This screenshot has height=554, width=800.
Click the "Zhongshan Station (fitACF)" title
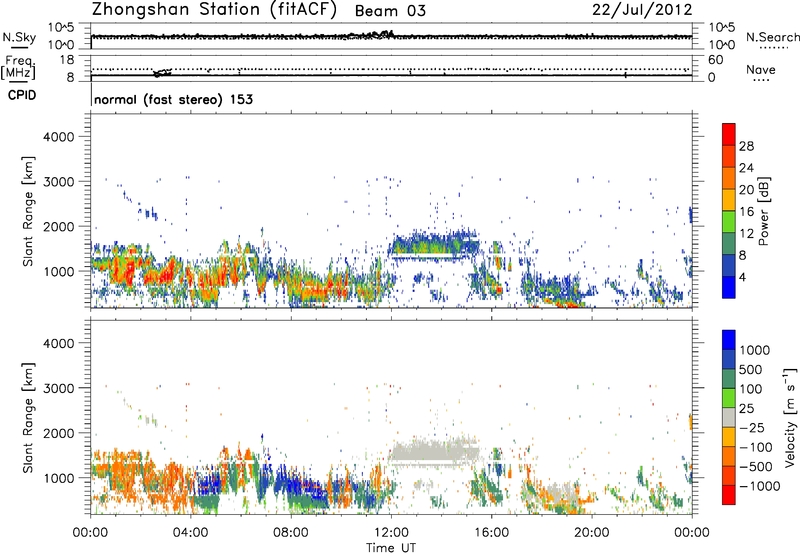tap(214, 10)
